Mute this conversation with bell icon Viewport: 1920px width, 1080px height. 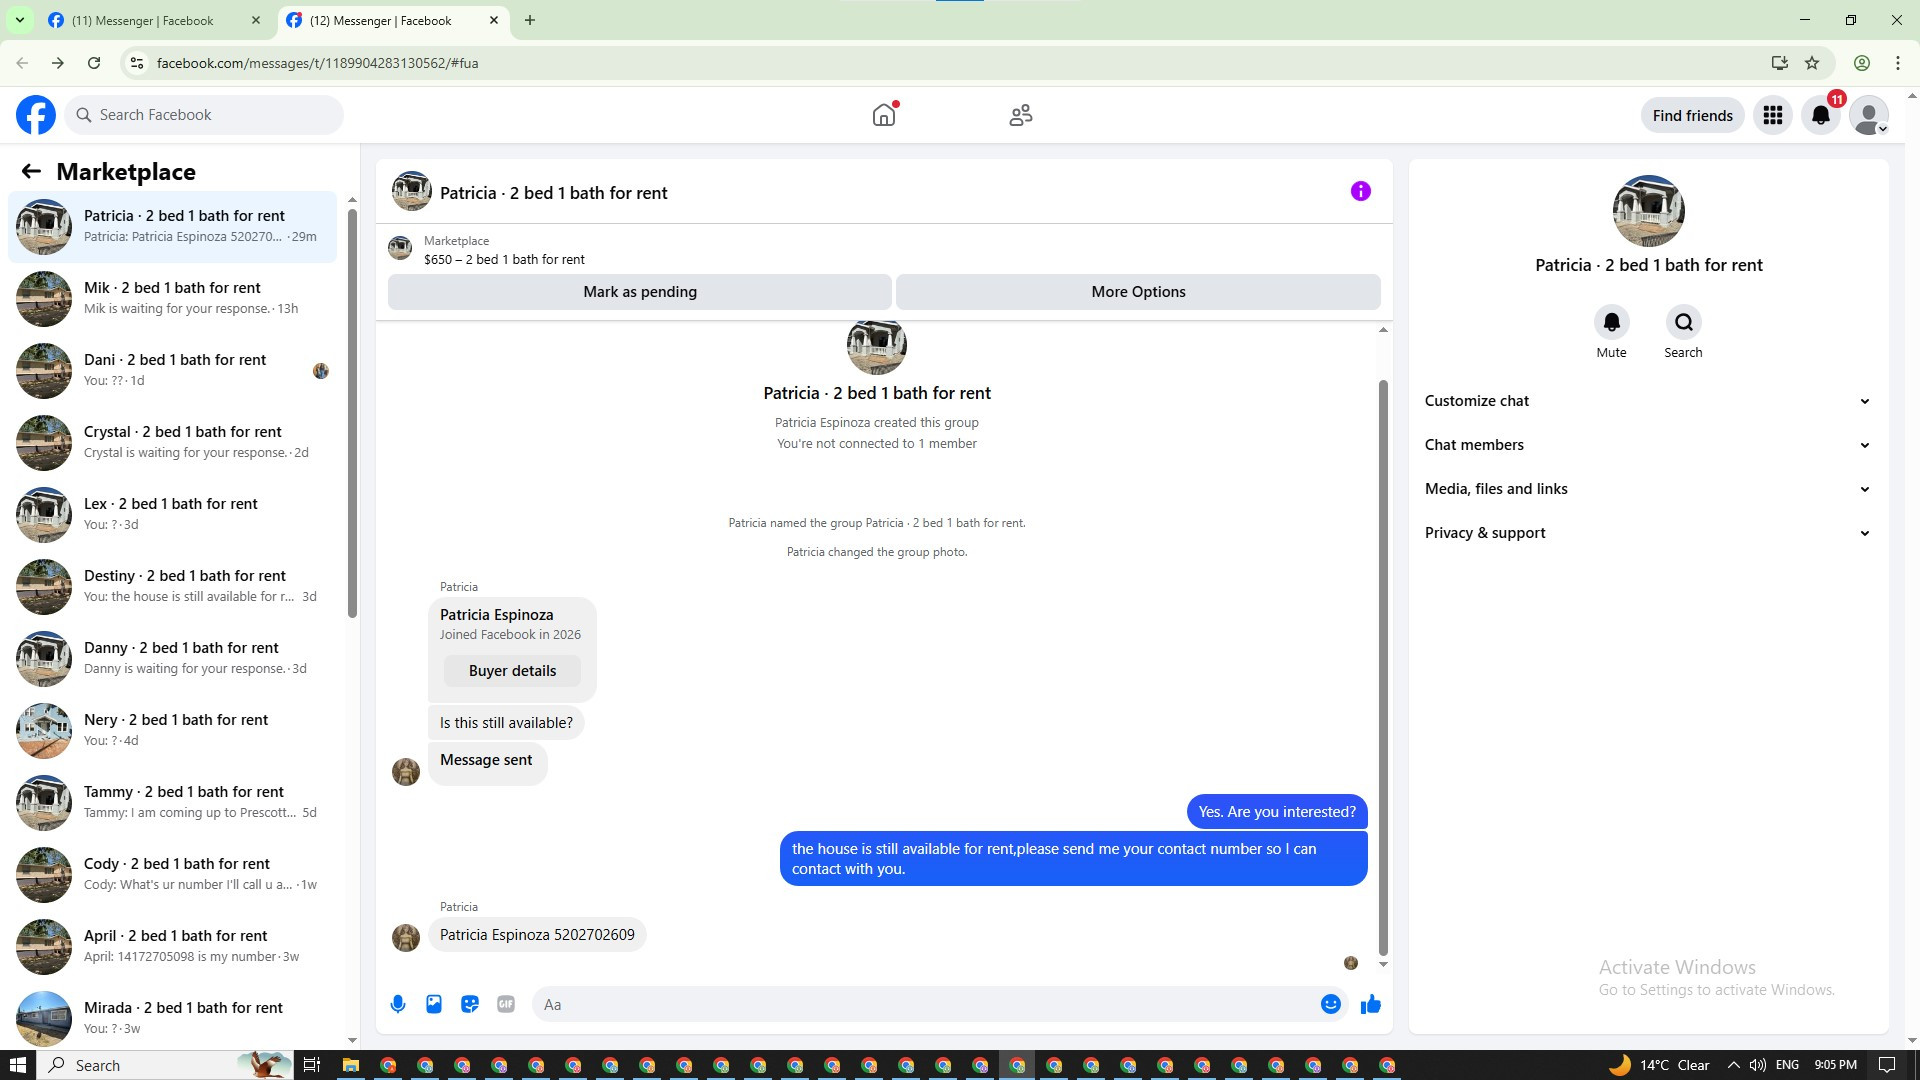pyautogui.click(x=1611, y=322)
